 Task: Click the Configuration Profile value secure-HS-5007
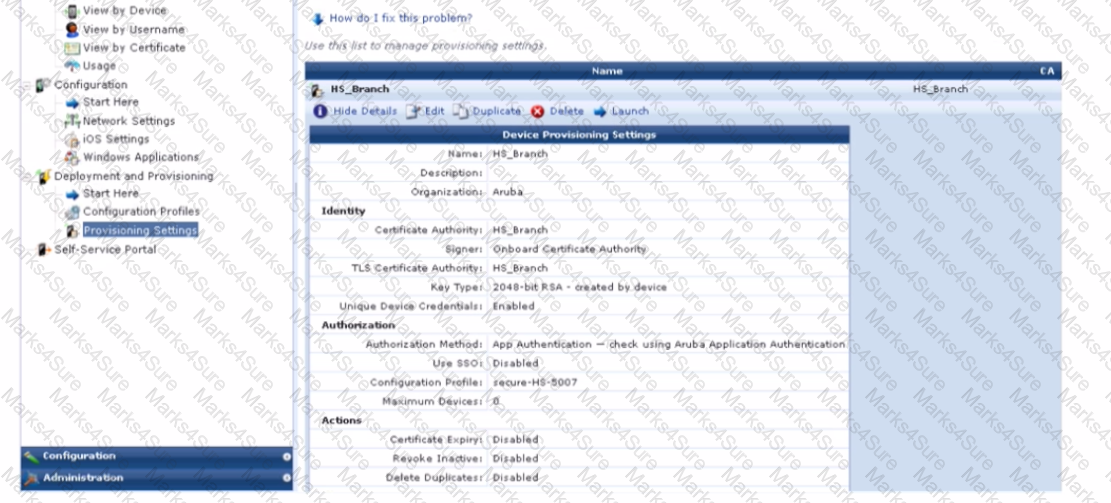[x=534, y=383]
